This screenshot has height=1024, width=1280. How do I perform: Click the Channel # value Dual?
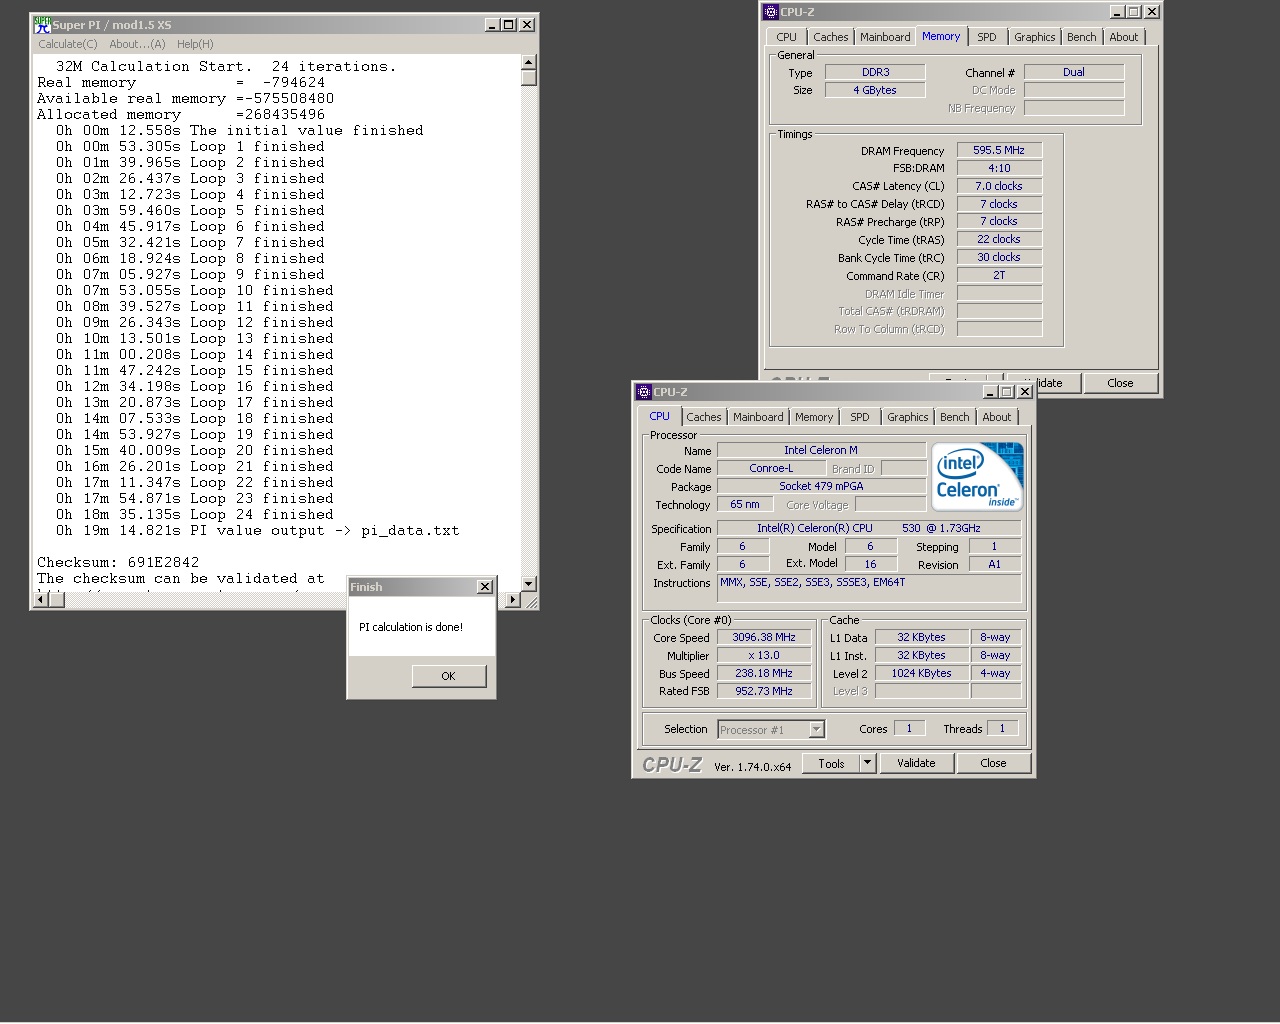1074,72
